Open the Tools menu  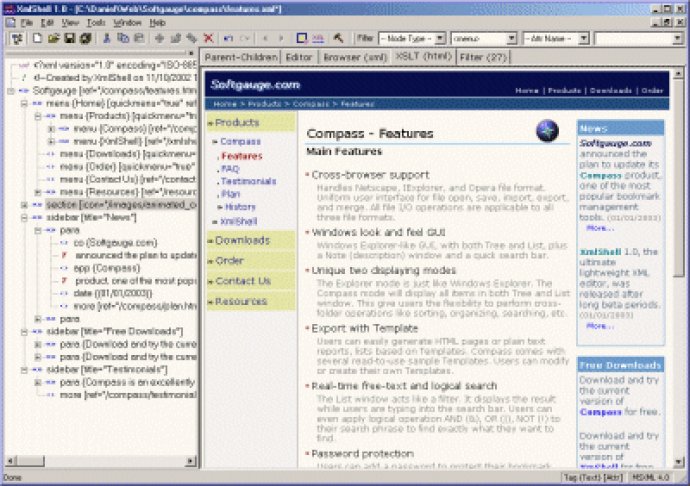point(96,23)
